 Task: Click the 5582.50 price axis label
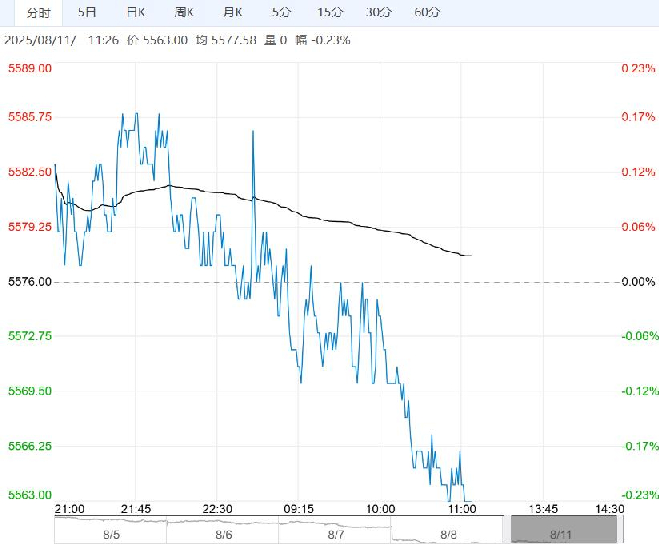(x=30, y=172)
